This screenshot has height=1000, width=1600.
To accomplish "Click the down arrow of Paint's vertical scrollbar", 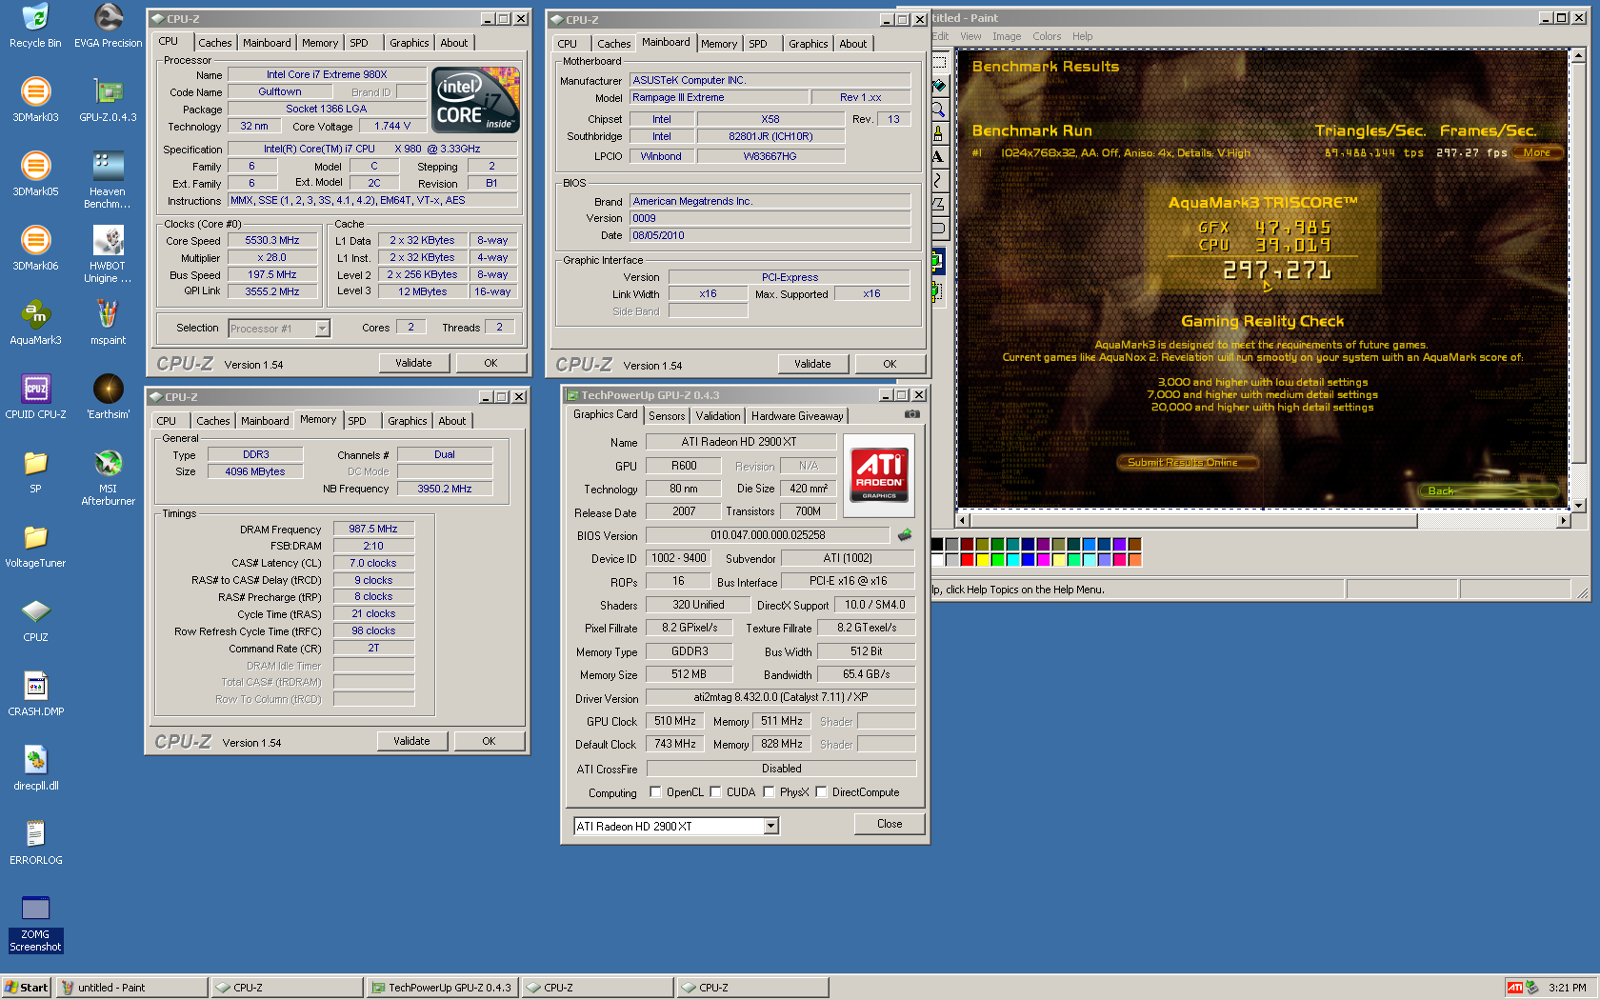I will [x=1579, y=506].
